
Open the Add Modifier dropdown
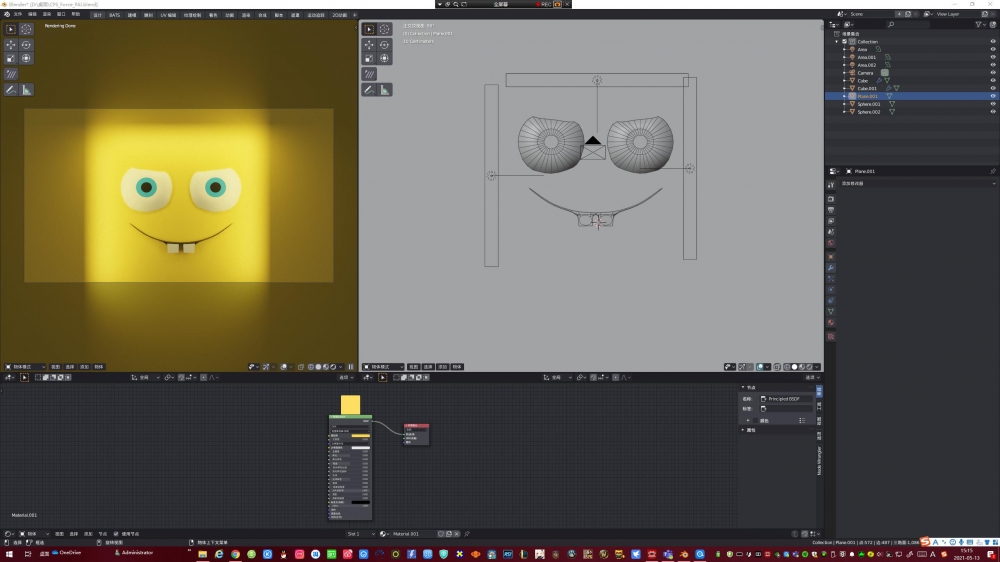[917, 184]
